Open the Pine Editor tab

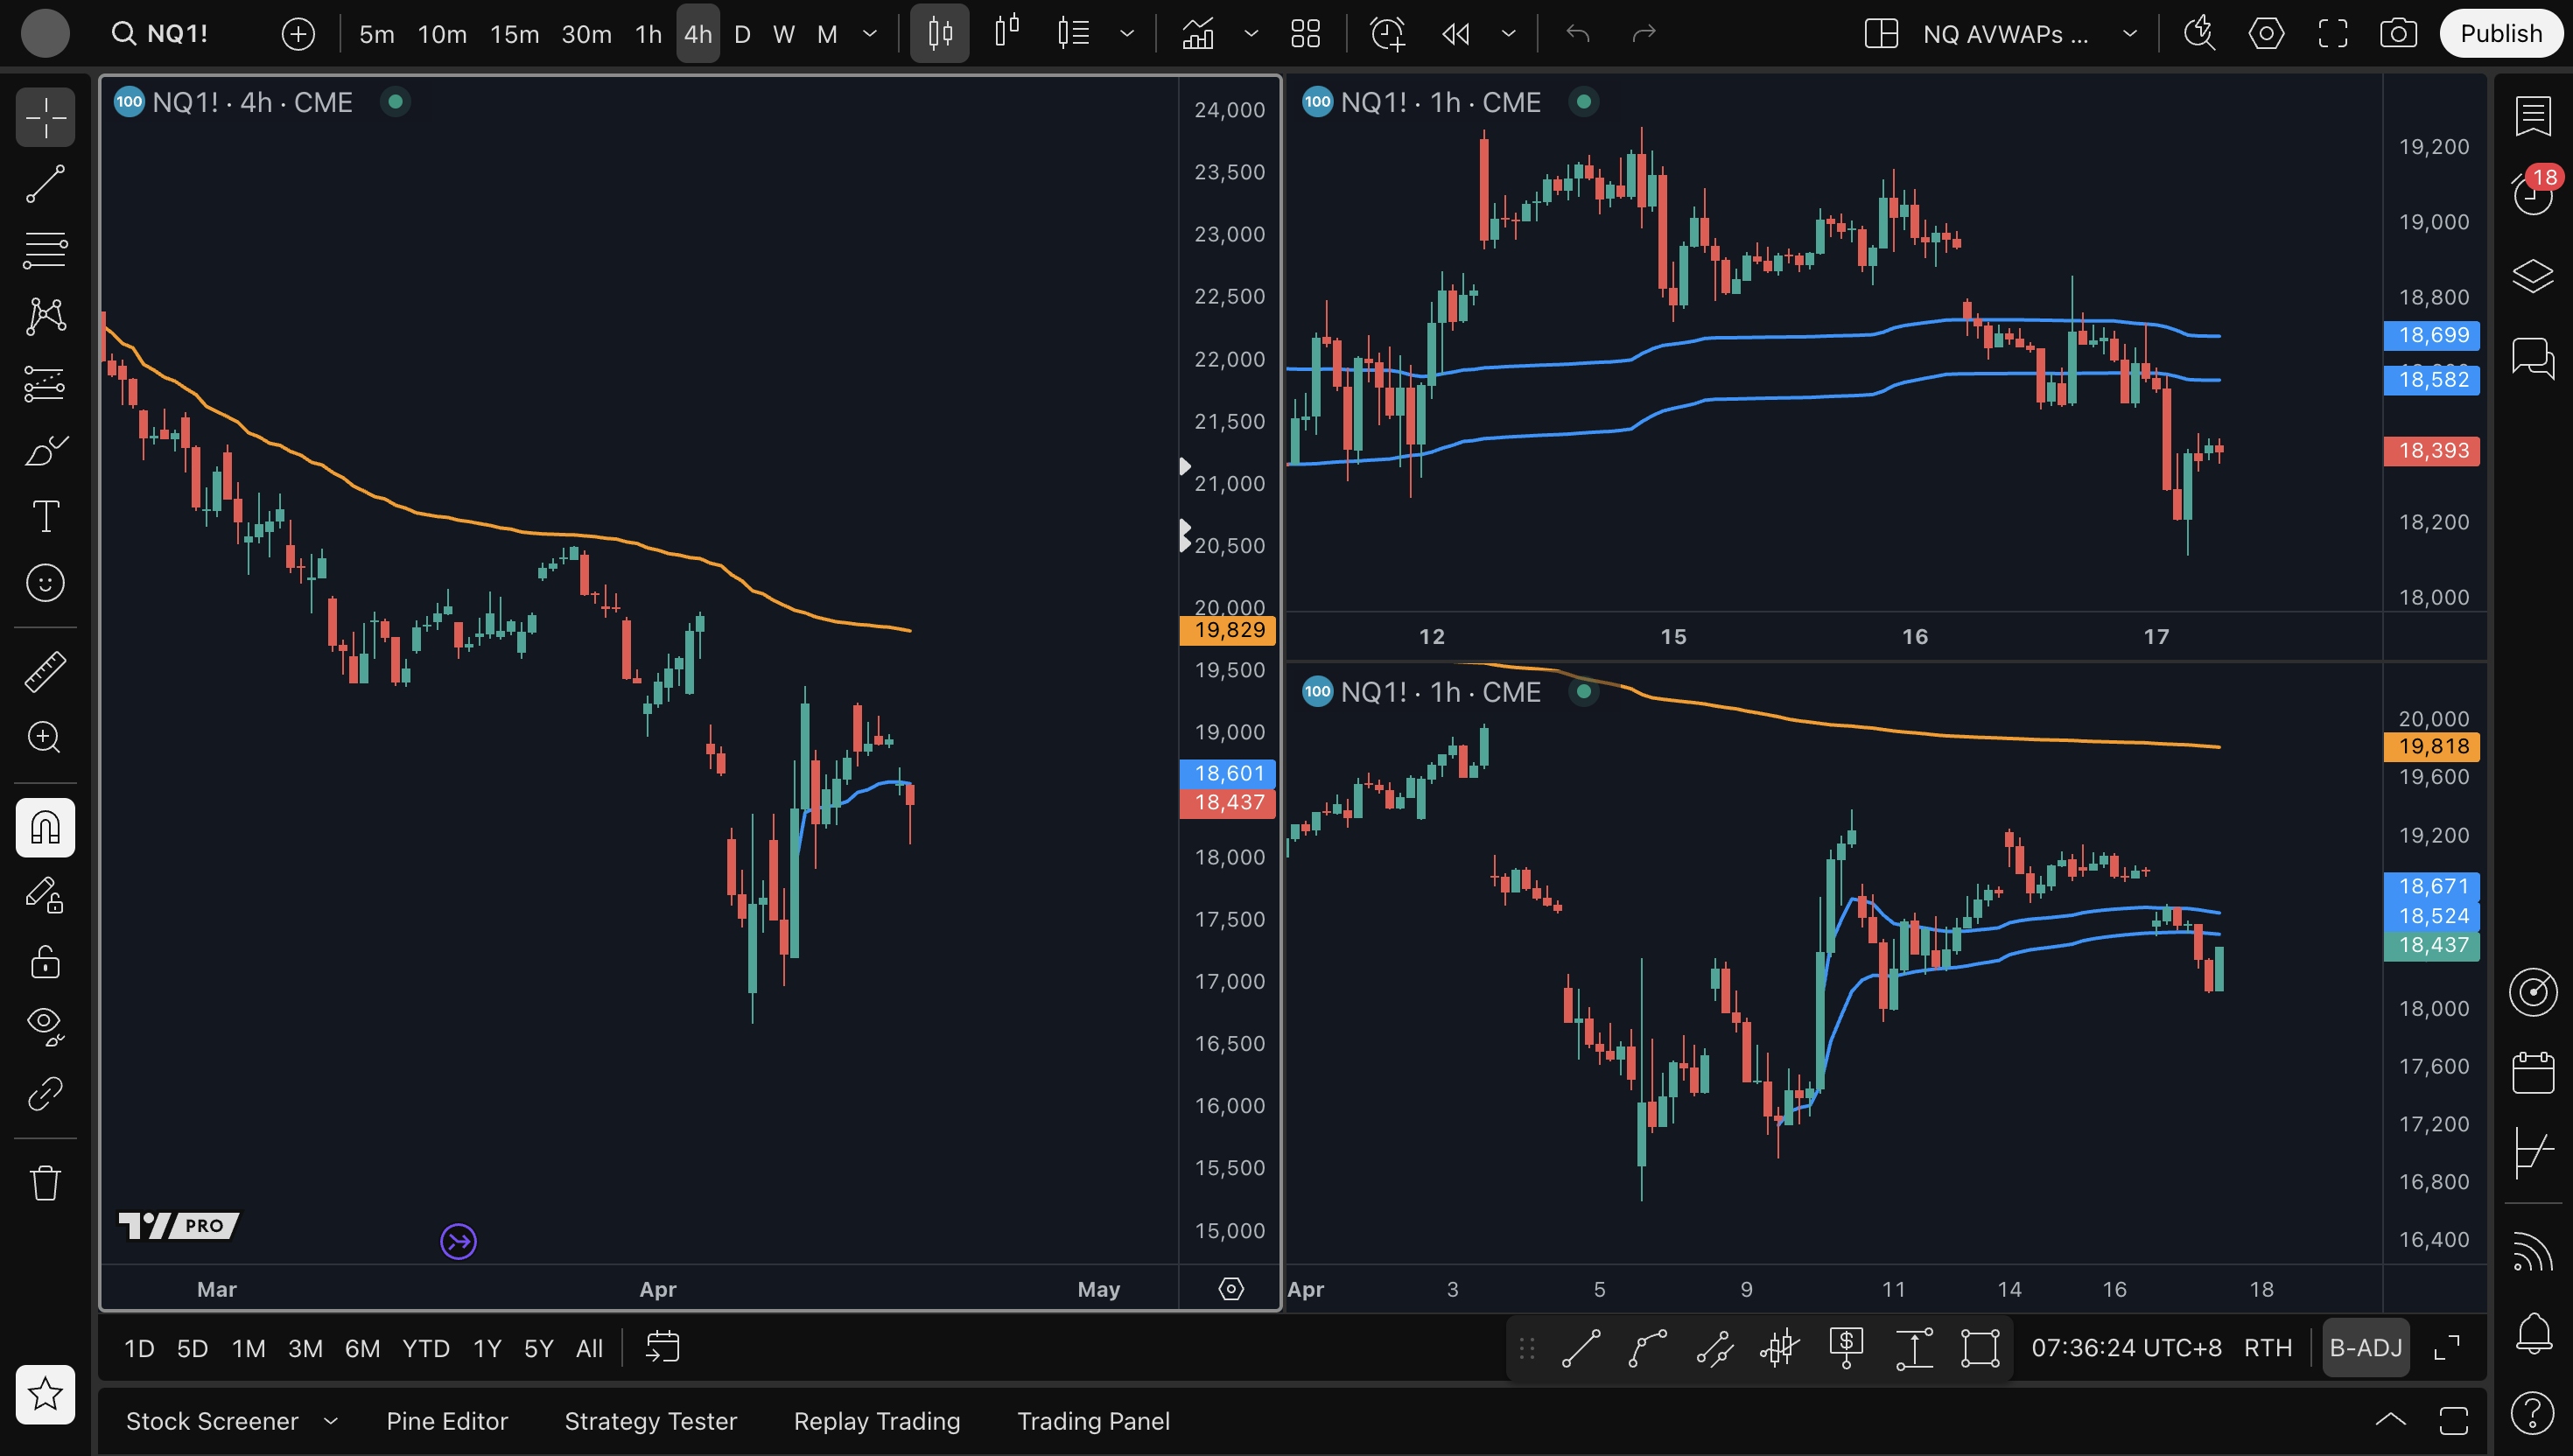tap(447, 1421)
